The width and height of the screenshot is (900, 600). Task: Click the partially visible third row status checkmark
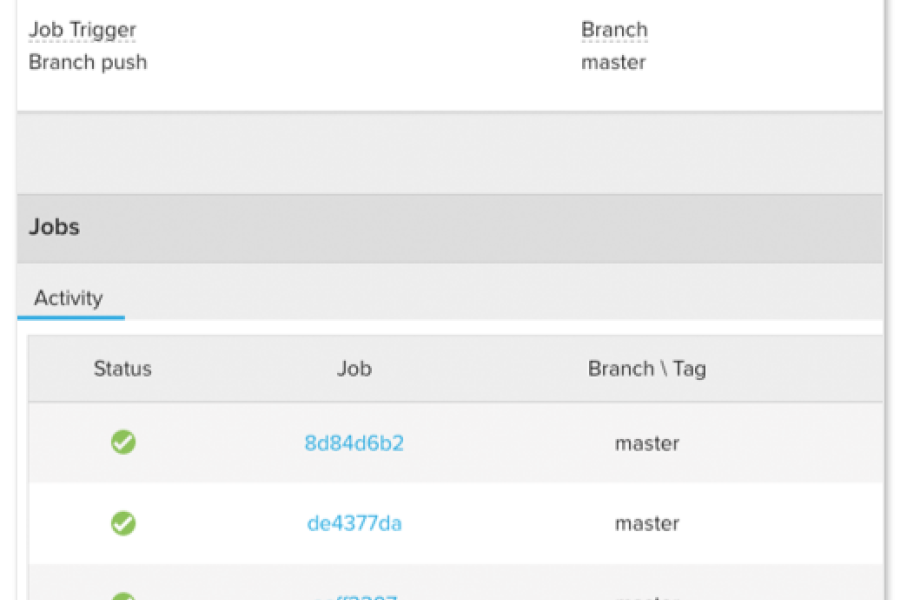(x=123, y=596)
